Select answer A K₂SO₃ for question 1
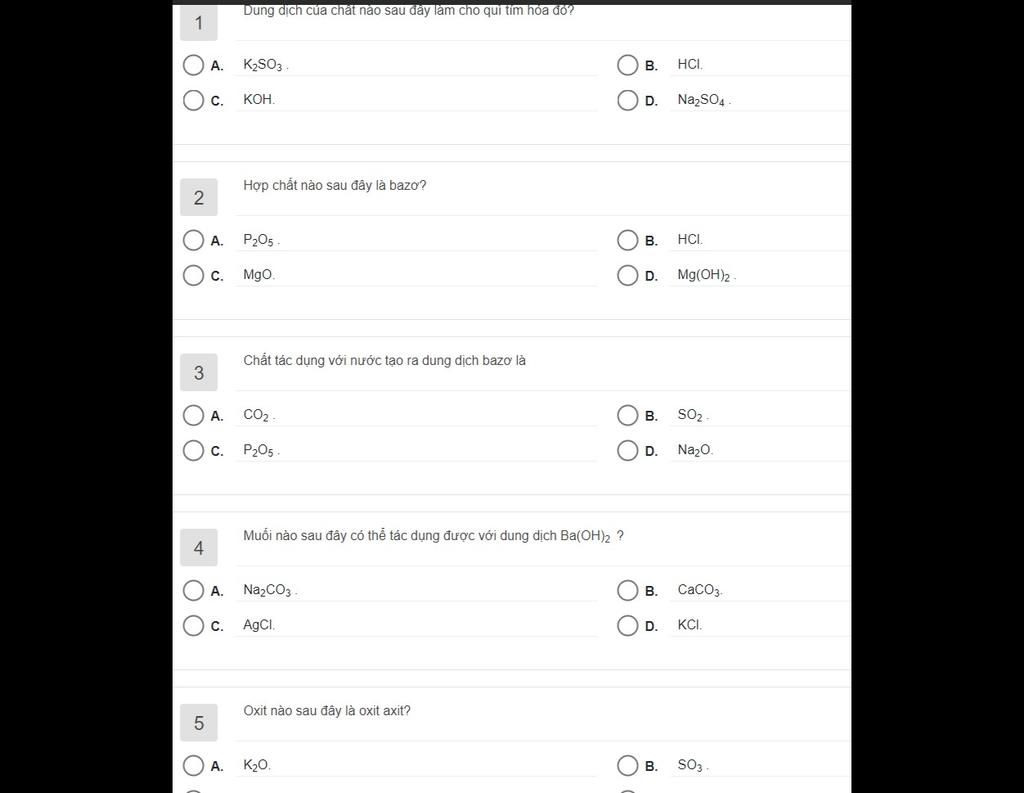This screenshot has height=793, width=1024. 193,65
